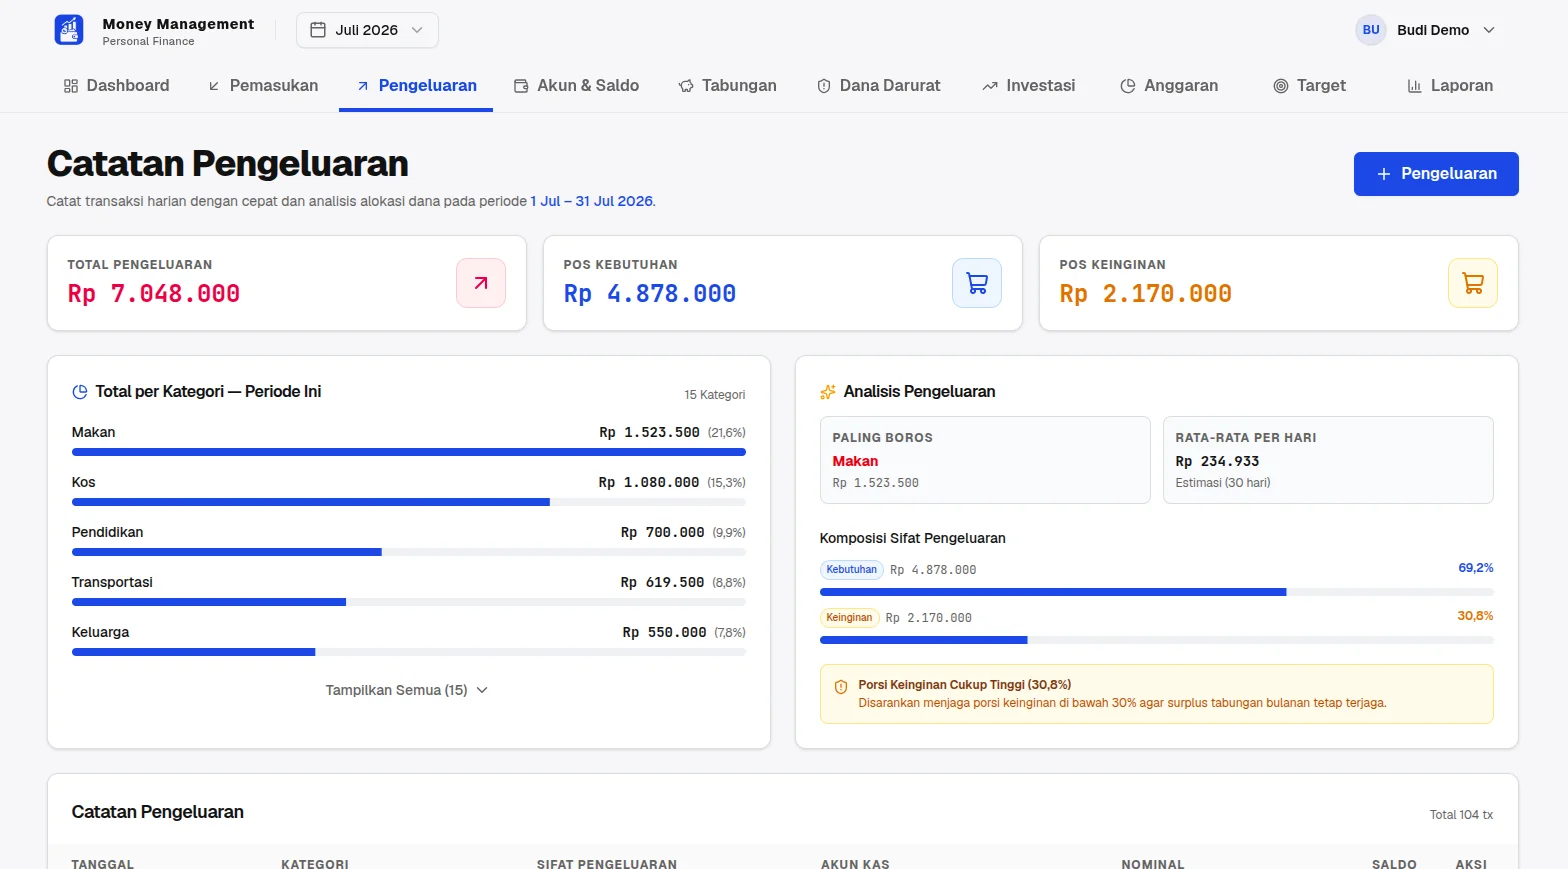Open the Juli 2026 period dropdown
The height and width of the screenshot is (869, 1568).
pyautogui.click(x=367, y=30)
